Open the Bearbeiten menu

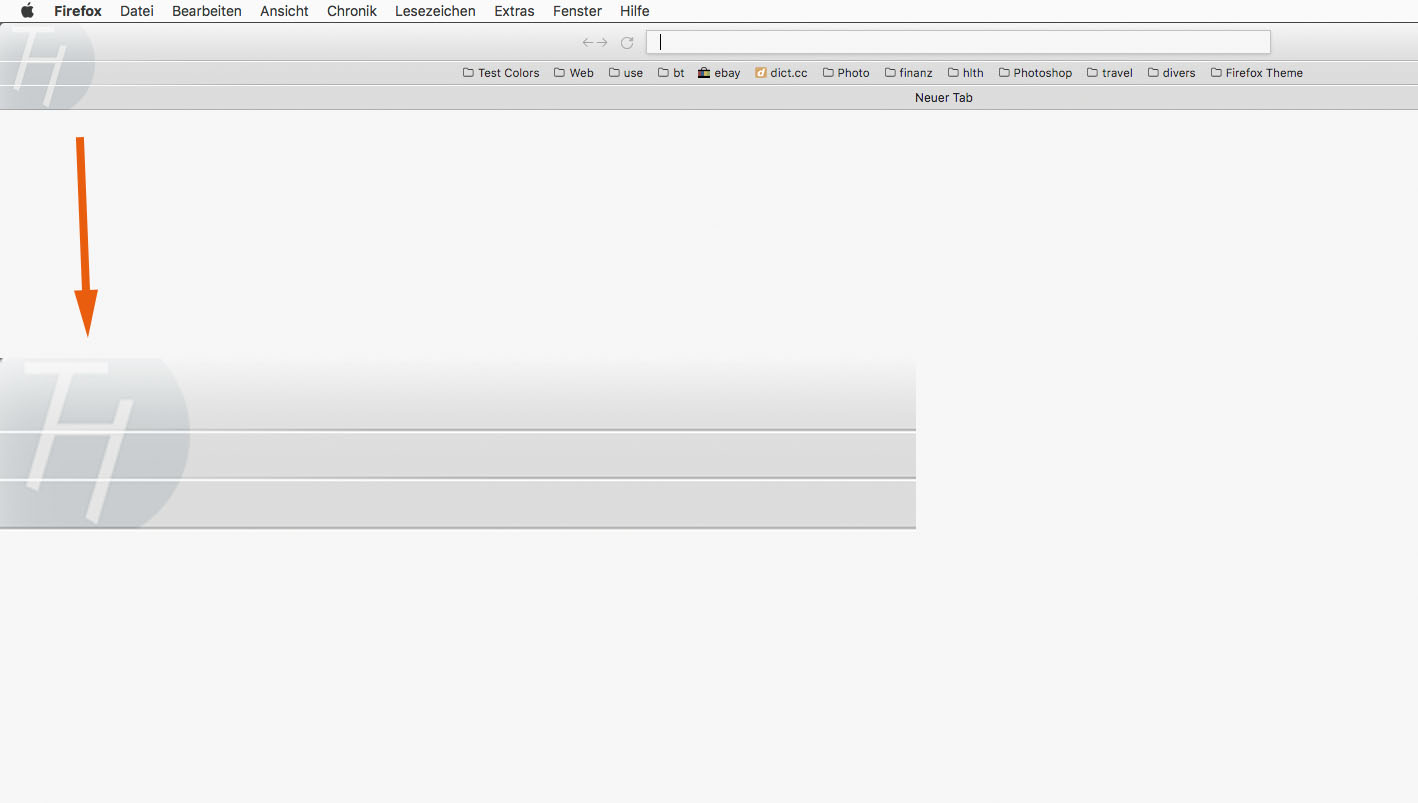[x=207, y=11]
